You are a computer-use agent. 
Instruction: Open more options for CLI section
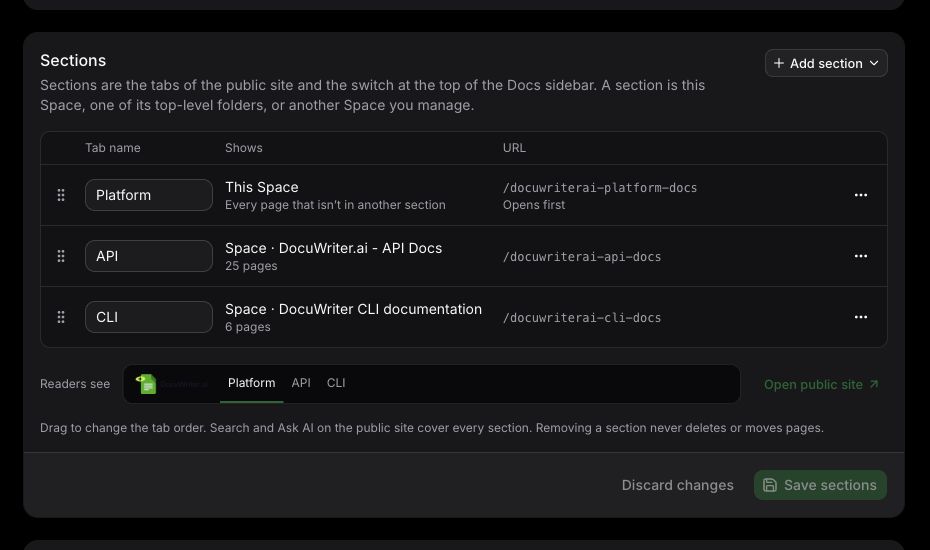point(861,317)
